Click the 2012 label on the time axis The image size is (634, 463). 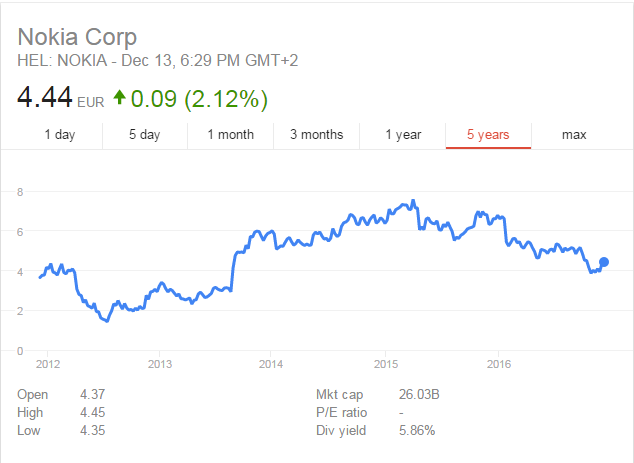point(47,364)
